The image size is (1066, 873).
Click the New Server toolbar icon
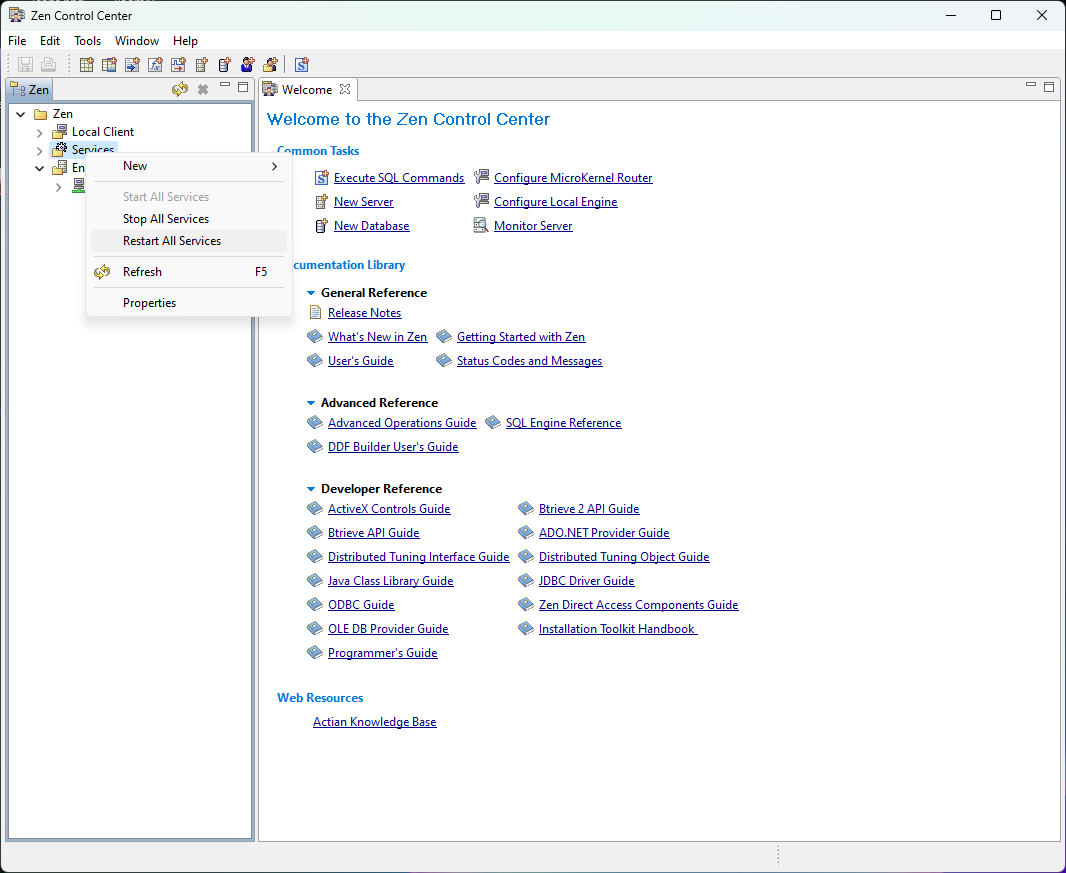point(202,65)
